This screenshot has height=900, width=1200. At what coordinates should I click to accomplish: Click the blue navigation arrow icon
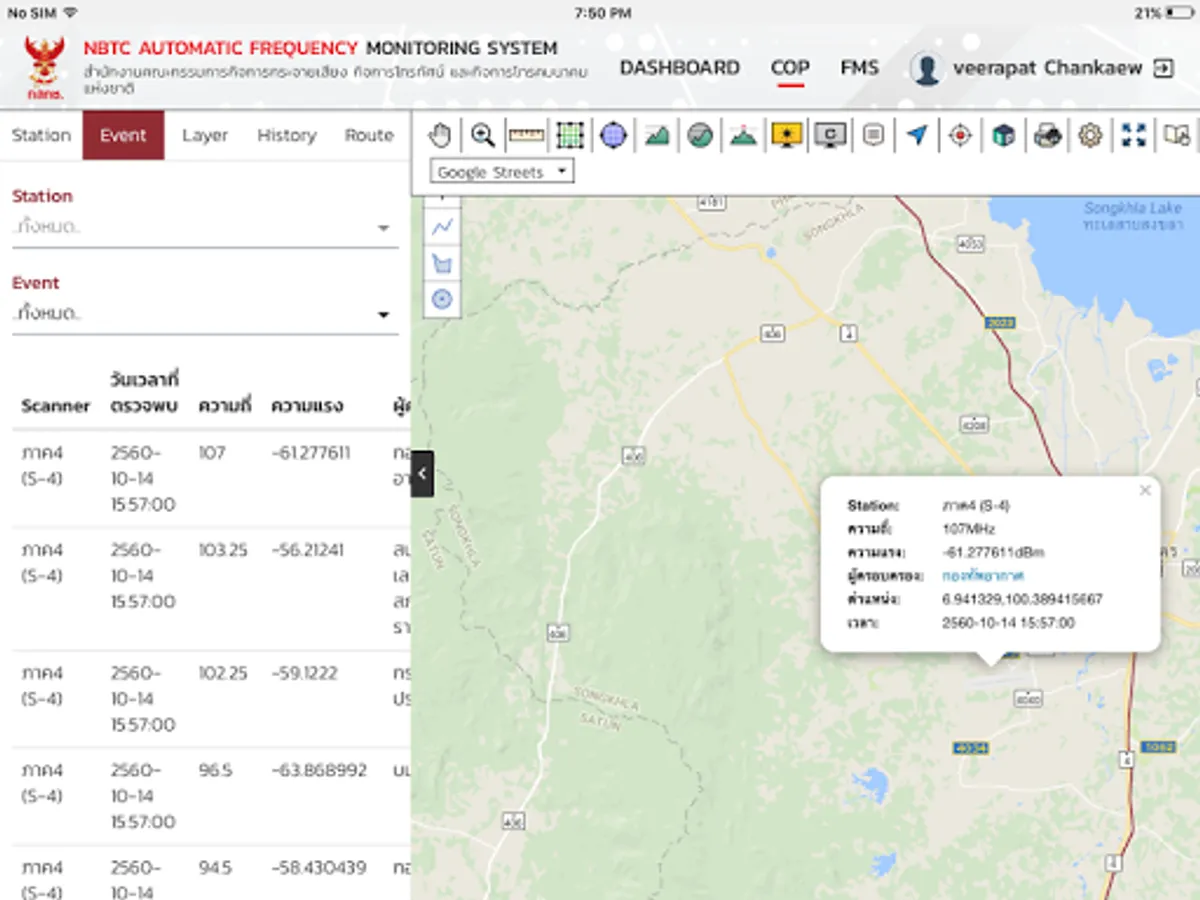coord(917,135)
